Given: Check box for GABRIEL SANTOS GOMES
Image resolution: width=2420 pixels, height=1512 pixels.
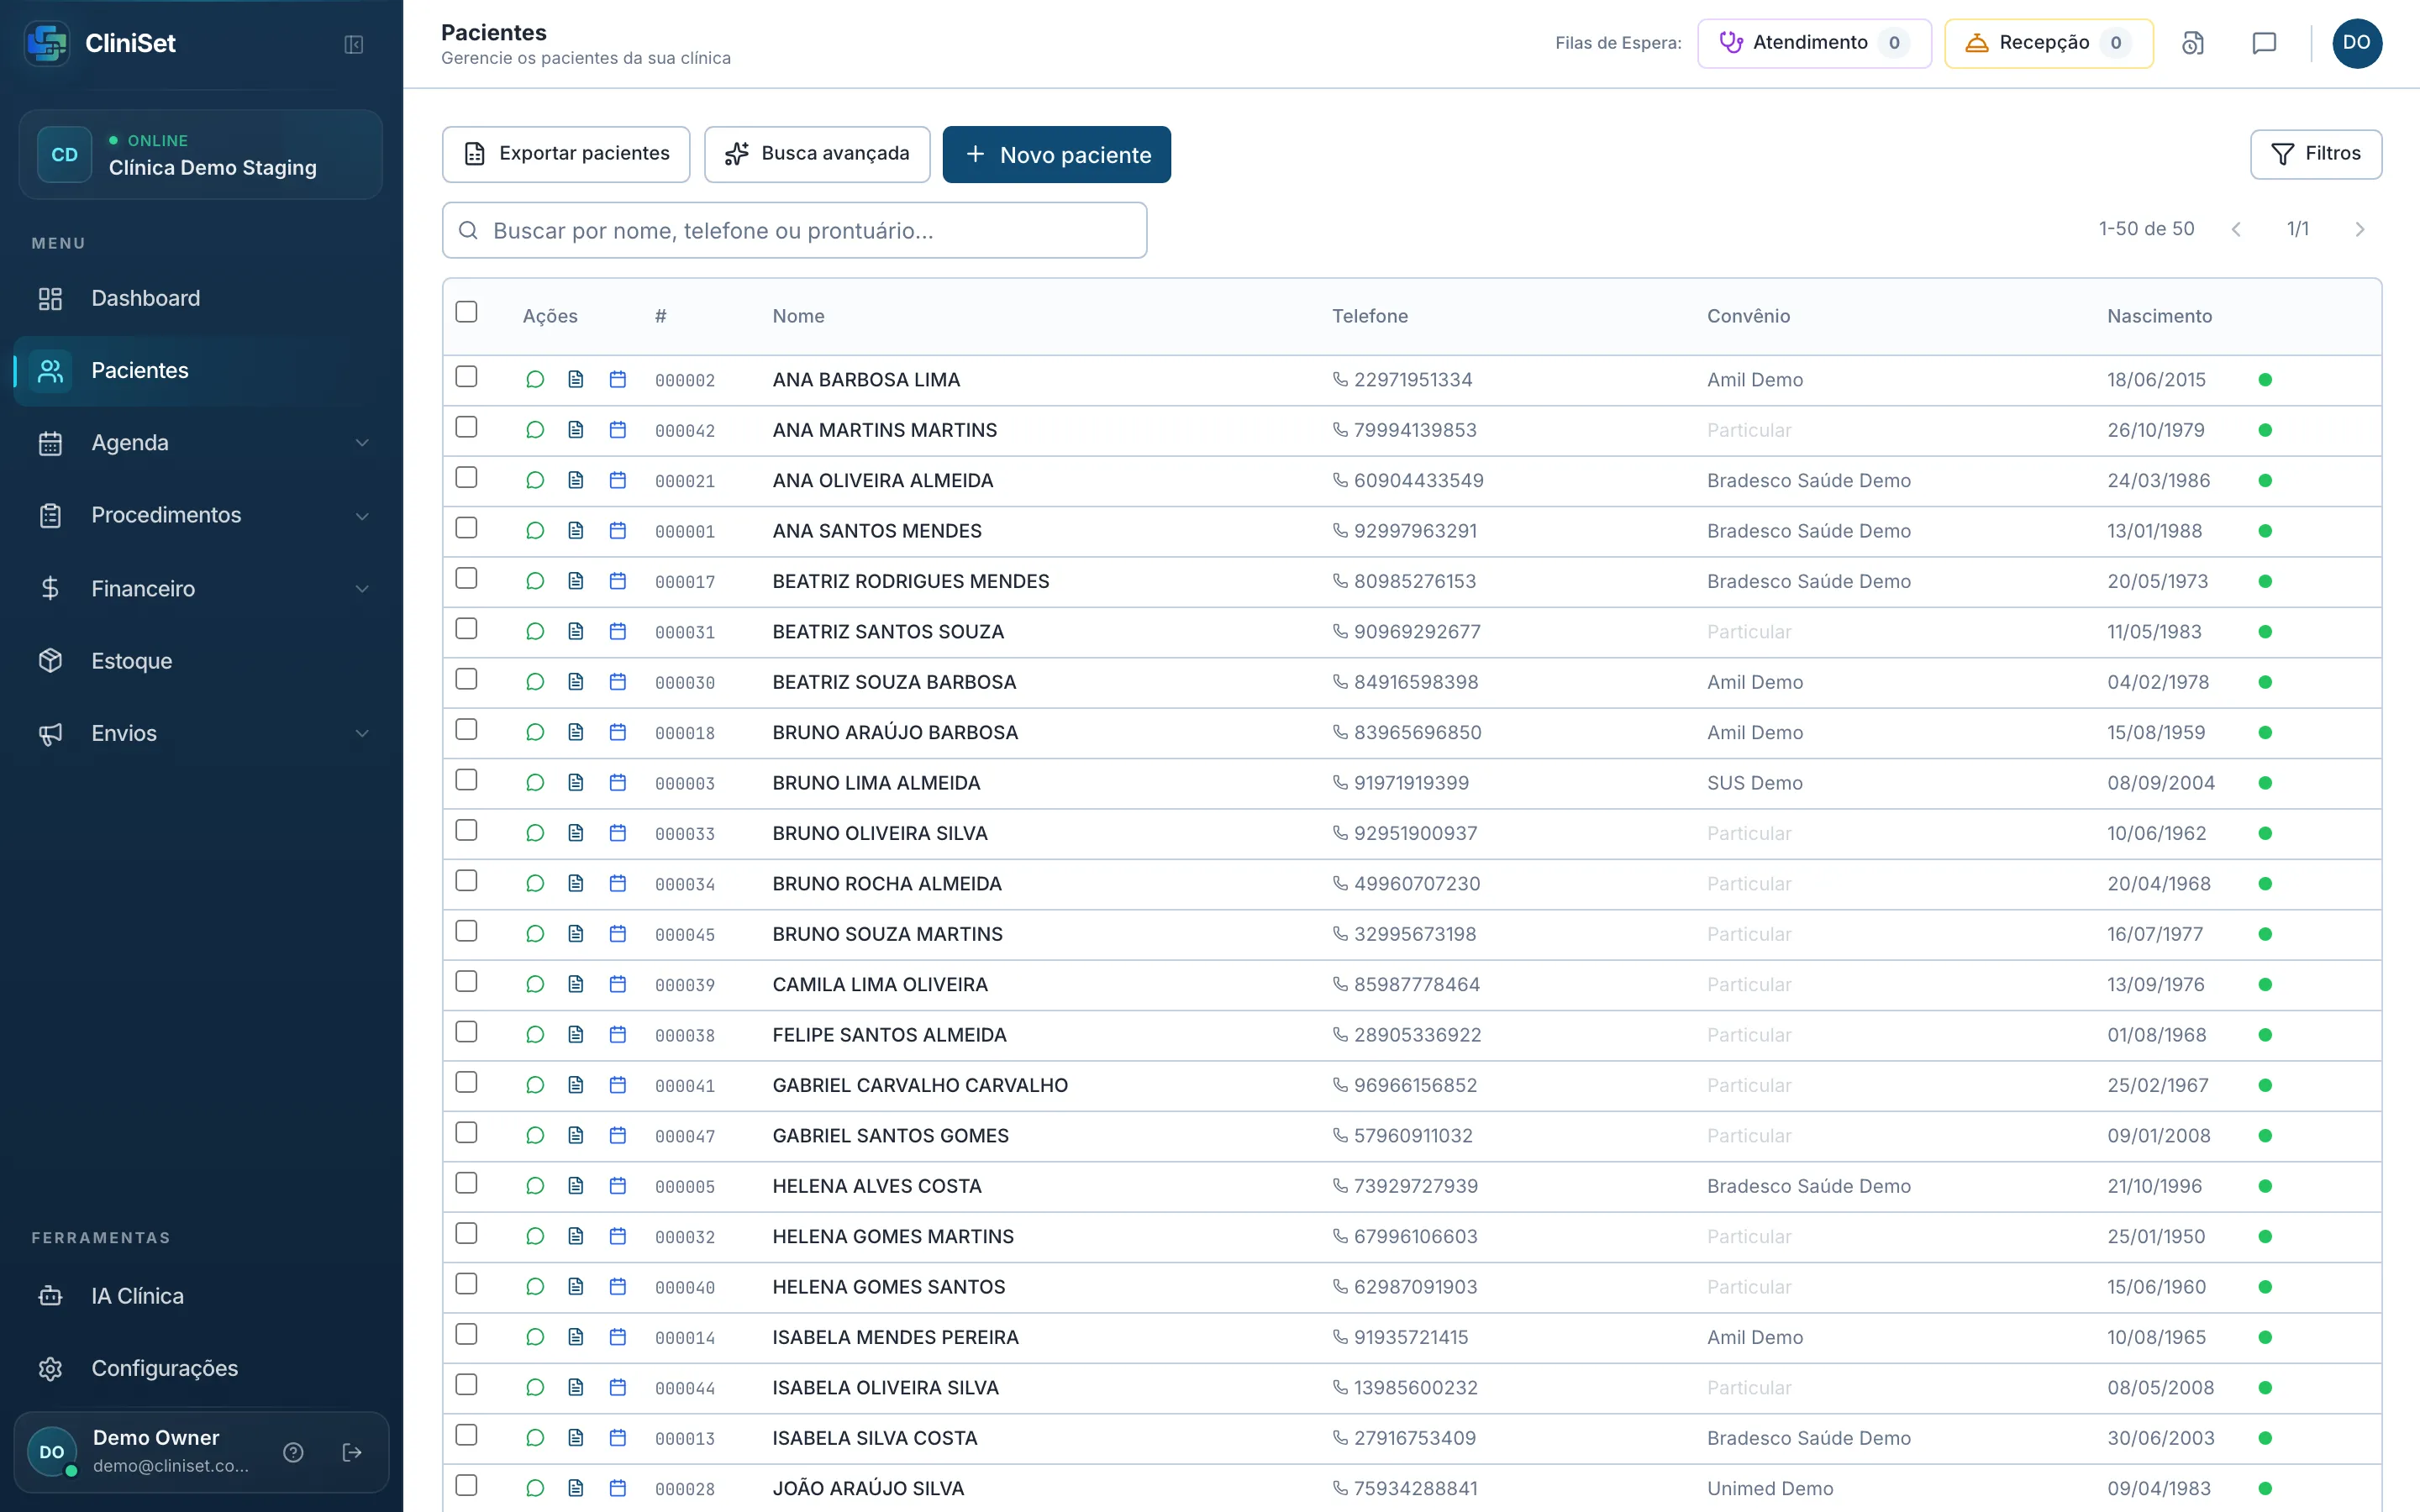Looking at the screenshot, I should coord(466,1133).
